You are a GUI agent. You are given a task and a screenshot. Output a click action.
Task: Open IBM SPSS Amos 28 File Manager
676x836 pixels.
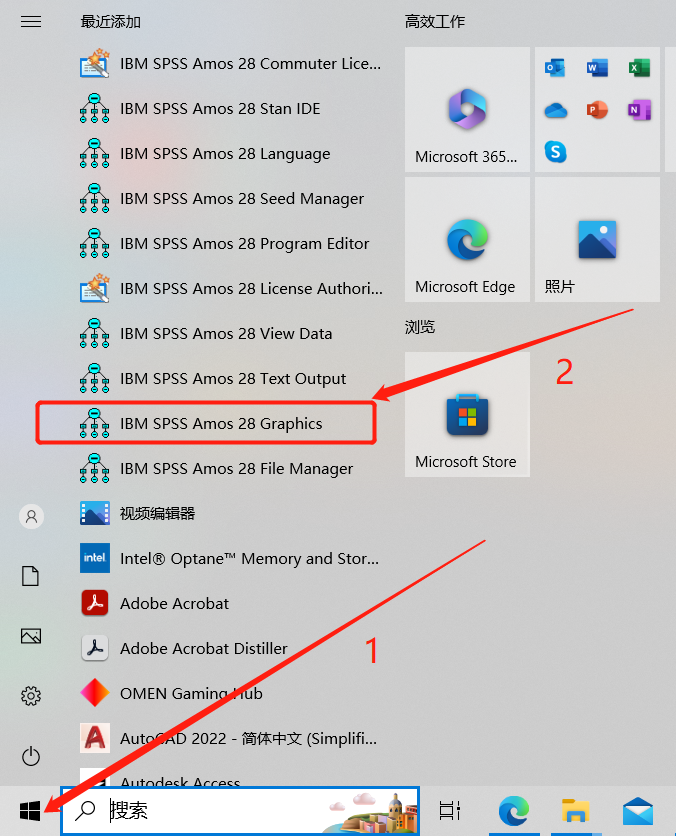pyautogui.click(x=236, y=469)
